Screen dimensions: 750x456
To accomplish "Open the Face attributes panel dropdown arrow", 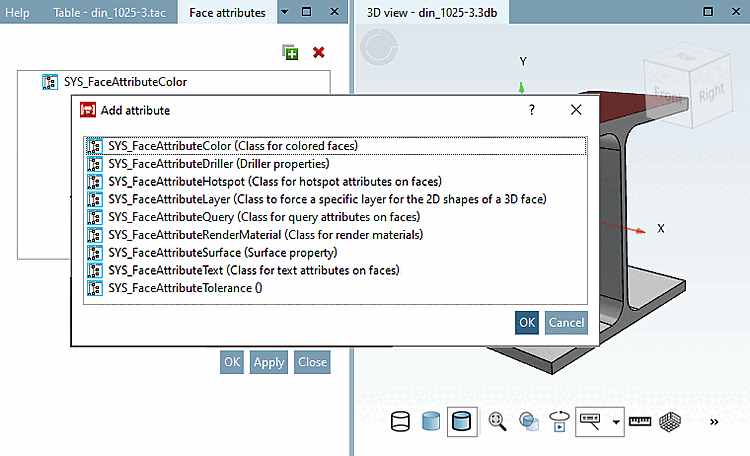I will click(x=285, y=12).
